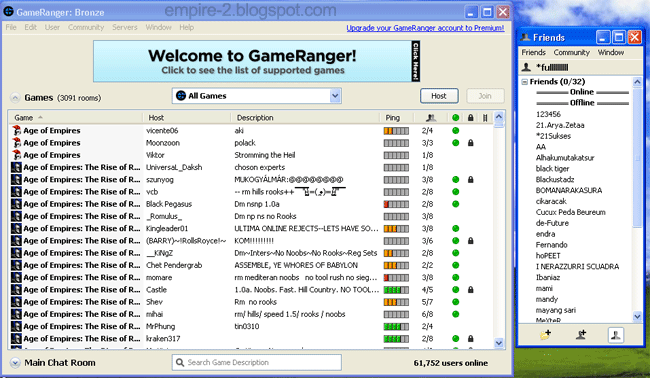Click the Friends window title bar icon
650x378 pixels.
pyautogui.click(x=526, y=37)
